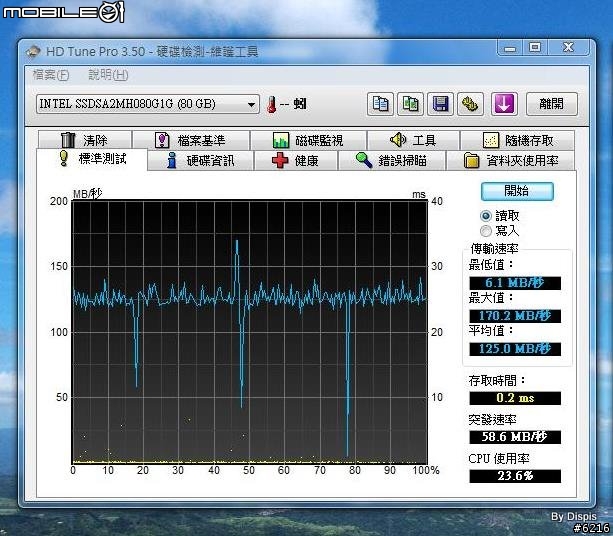Click the 離開 exit button
Viewport: 613px width, 536px height.
point(552,104)
